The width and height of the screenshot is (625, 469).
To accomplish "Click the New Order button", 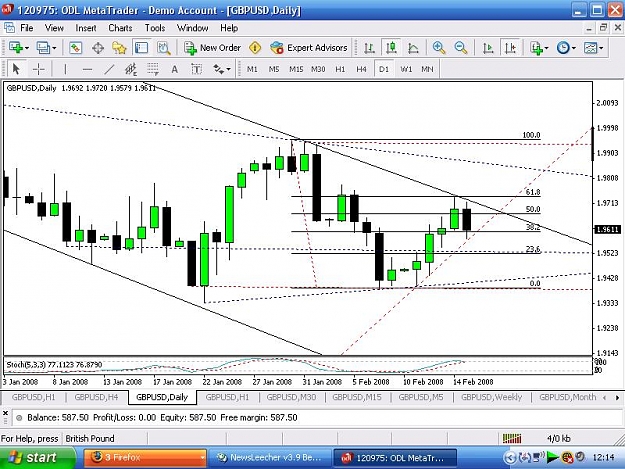I will (x=212, y=48).
